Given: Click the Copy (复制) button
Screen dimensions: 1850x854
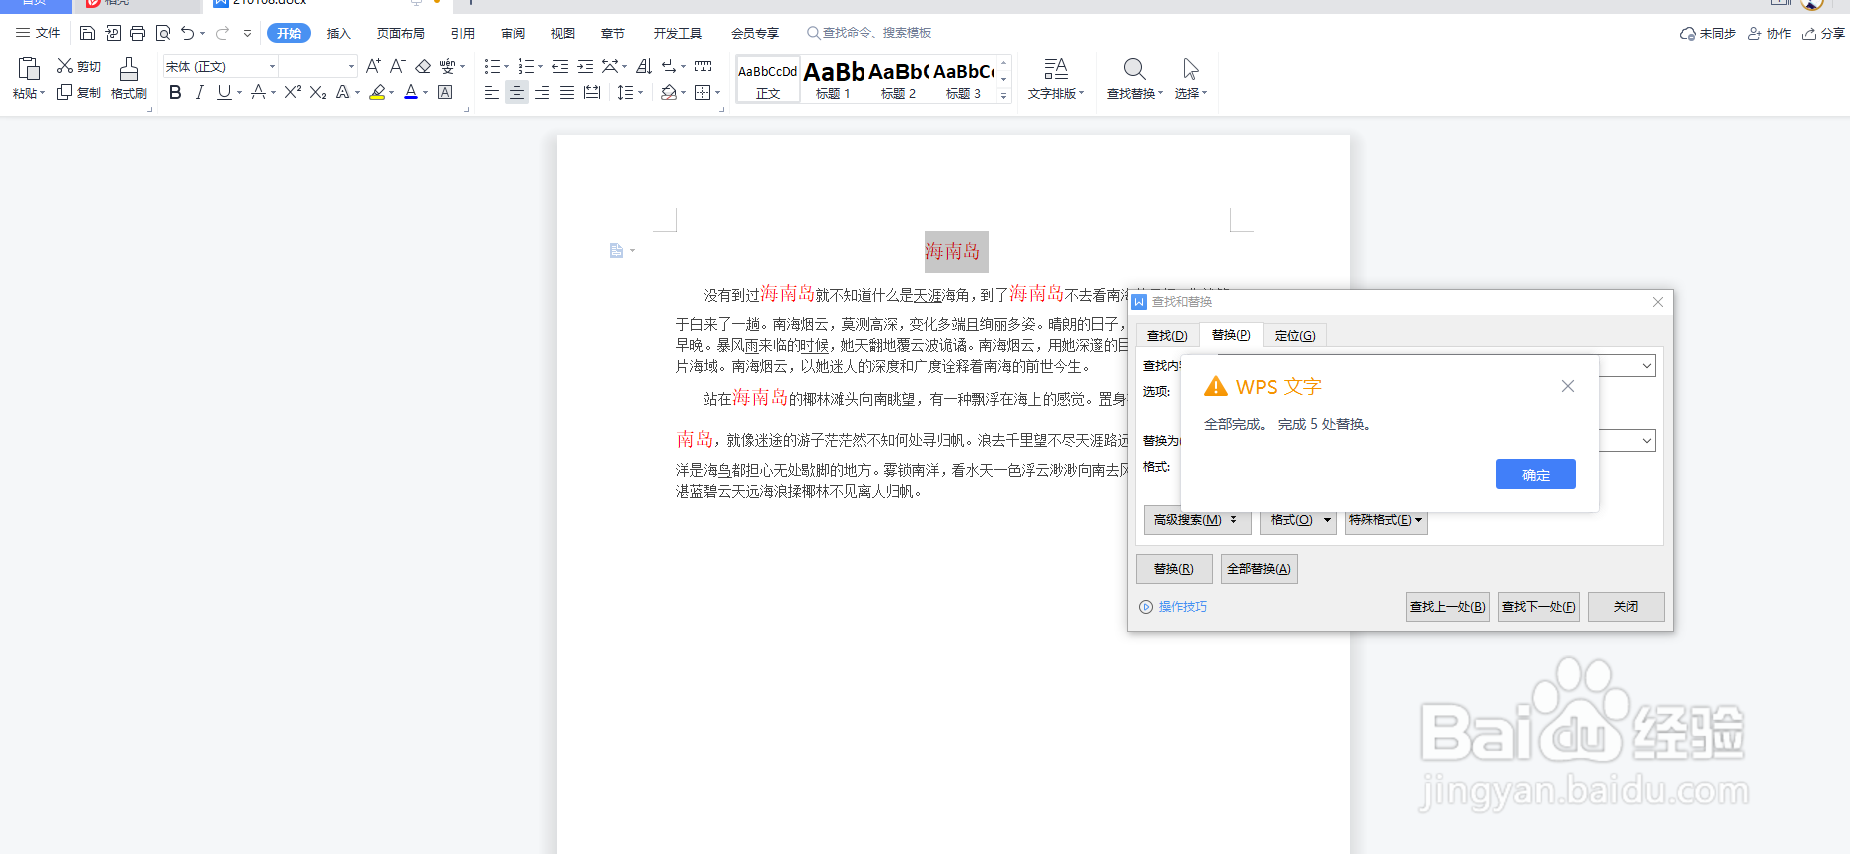Looking at the screenshot, I should [78, 92].
